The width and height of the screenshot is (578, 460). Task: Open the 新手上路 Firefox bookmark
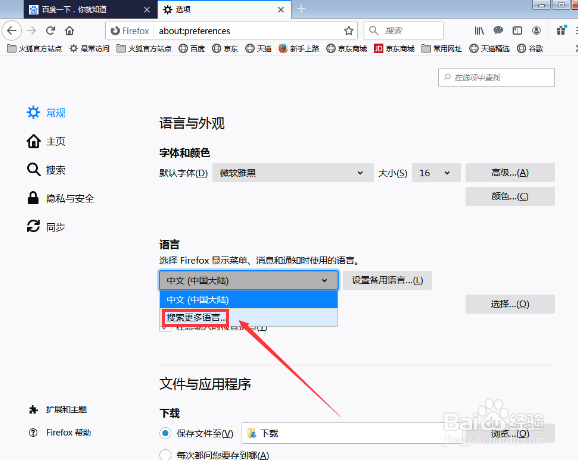click(299, 48)
